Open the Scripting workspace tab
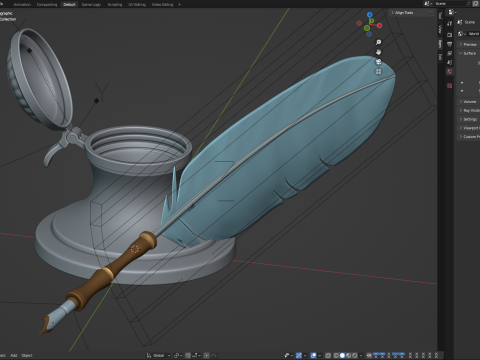The image size is (480, 360). [115, 4]
